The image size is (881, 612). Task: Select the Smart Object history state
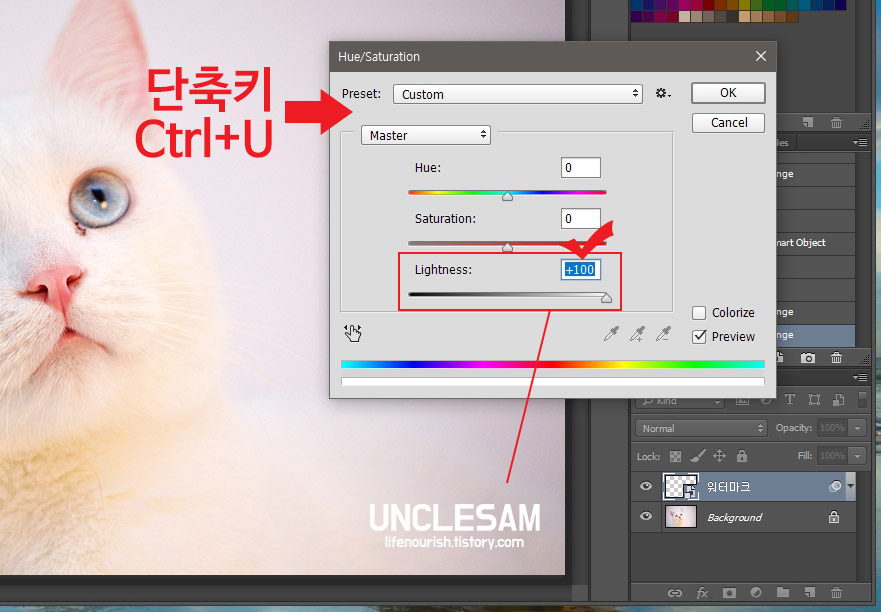pyautogui.click(x=815, y=243)
